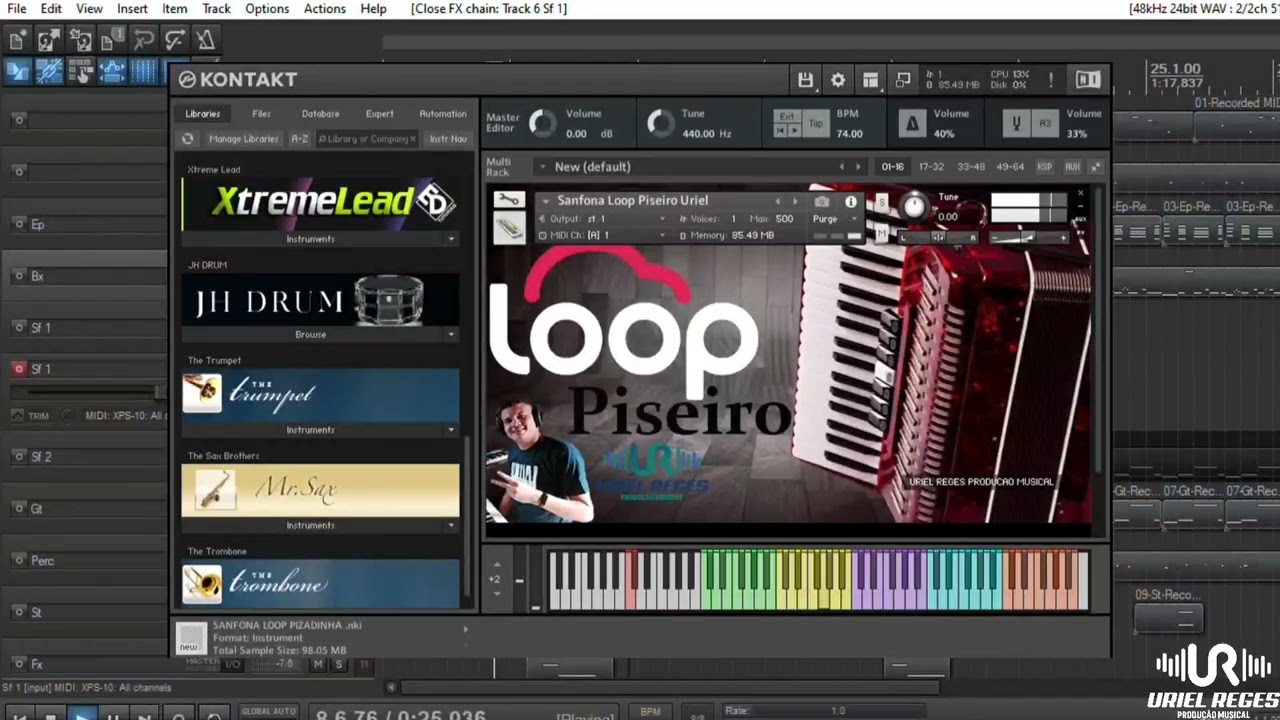Open REAPER Actions menu
The height and width of the screenshot is (720, 1280).
[324, 8]
